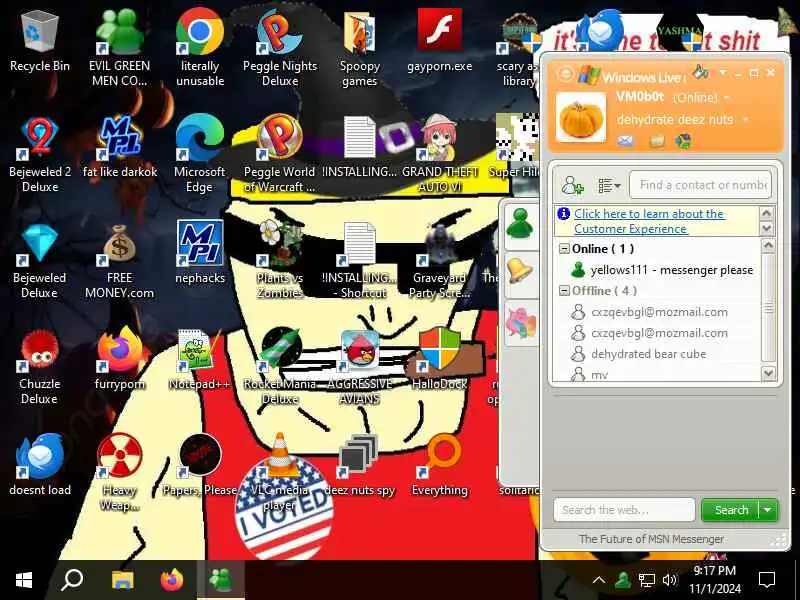Open the Peggle Nights Deluxe shortcut
Viewport: 800px width, 600px height.
(280, 49)
